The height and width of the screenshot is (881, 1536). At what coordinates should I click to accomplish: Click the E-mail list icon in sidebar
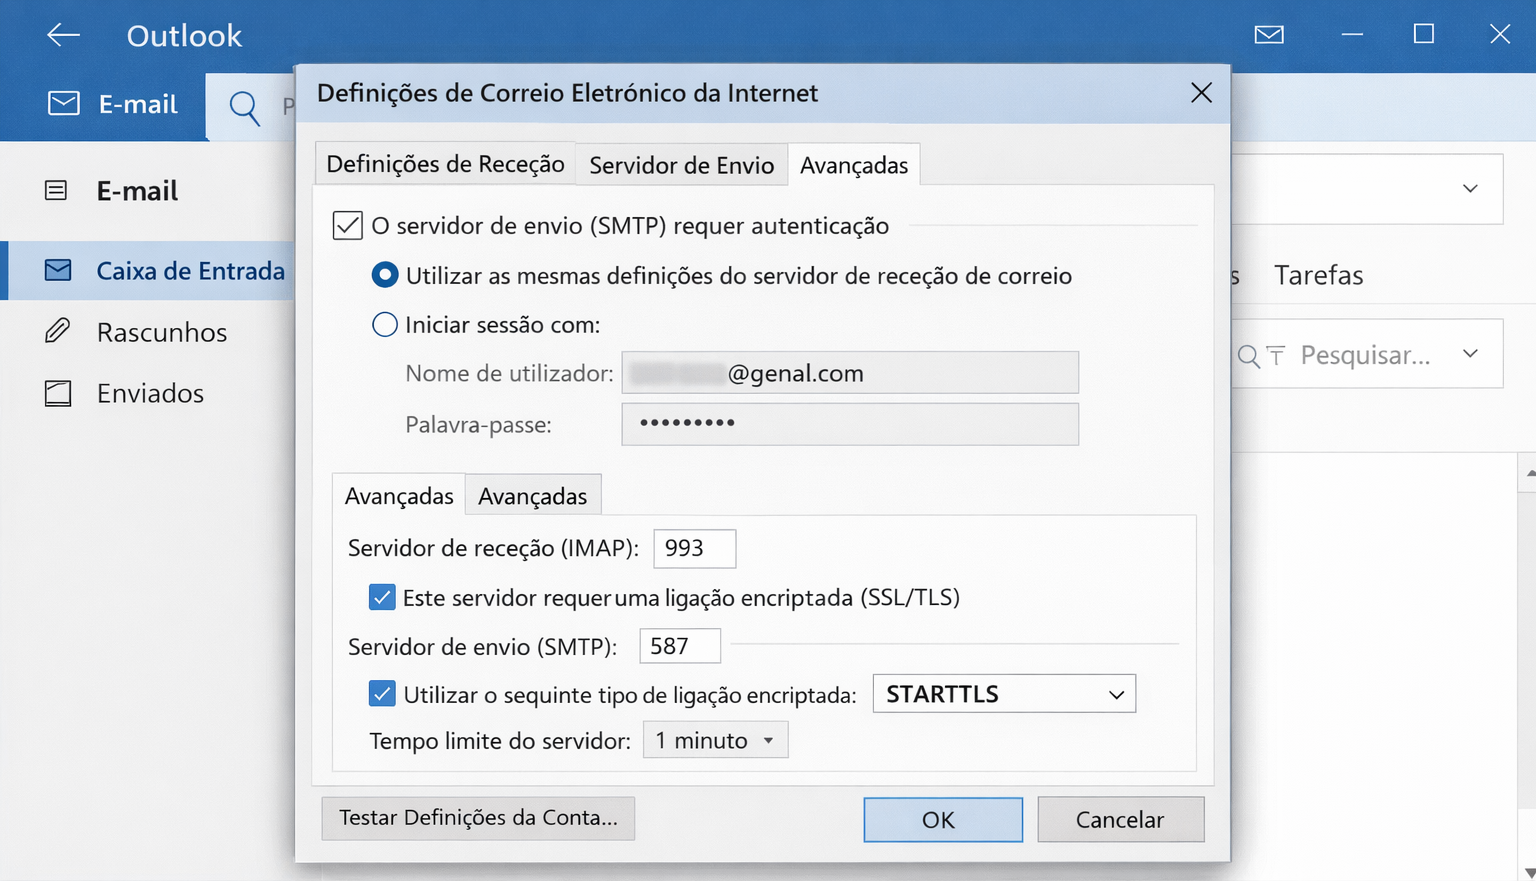(x=57, y=190)
